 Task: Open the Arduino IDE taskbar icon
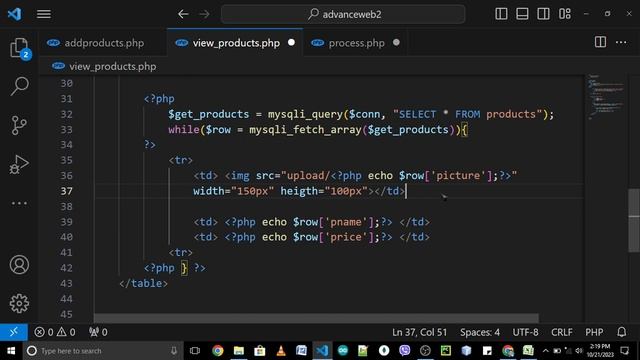(343, 351)
